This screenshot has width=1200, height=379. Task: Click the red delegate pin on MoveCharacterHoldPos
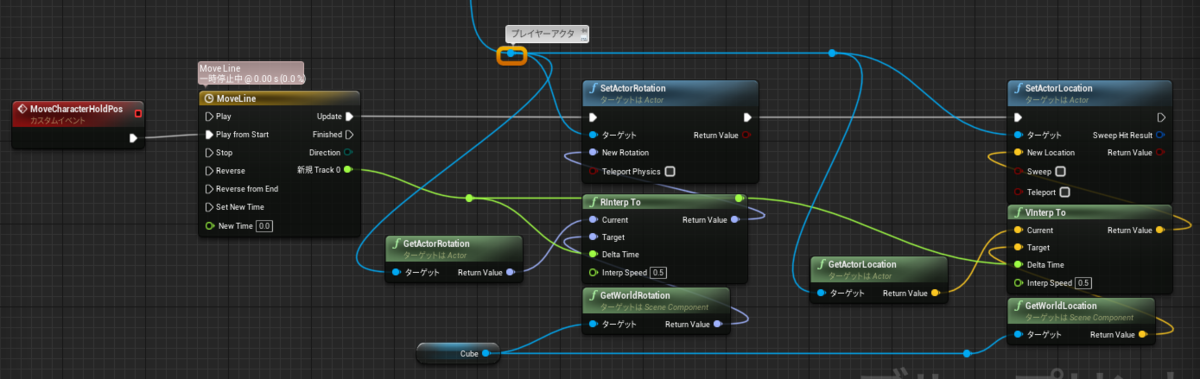(x=138, y=113)
